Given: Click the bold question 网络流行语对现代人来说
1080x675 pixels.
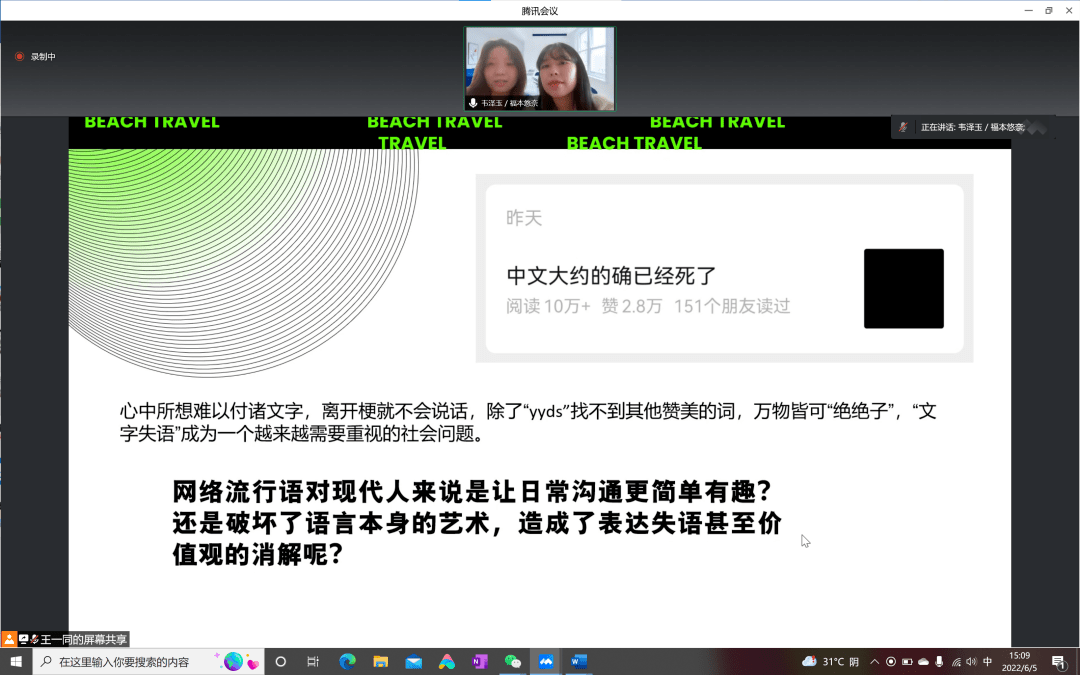Looking at the screenshot, I should click(x=477, y=523).
